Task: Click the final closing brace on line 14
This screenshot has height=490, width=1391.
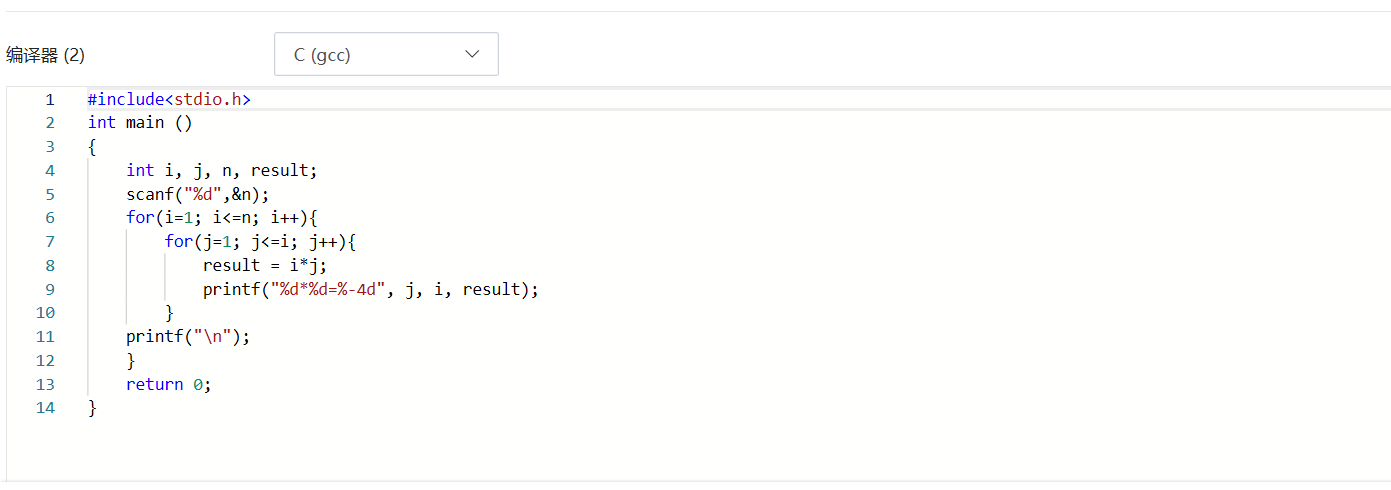Action: pos(92,408)
